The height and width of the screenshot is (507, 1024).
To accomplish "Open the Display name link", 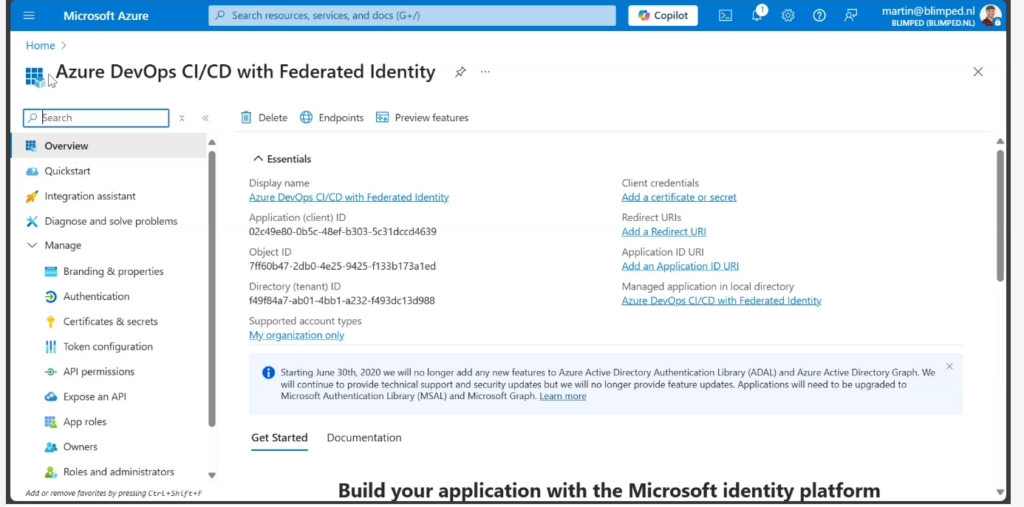I will [x=349, y=197].
